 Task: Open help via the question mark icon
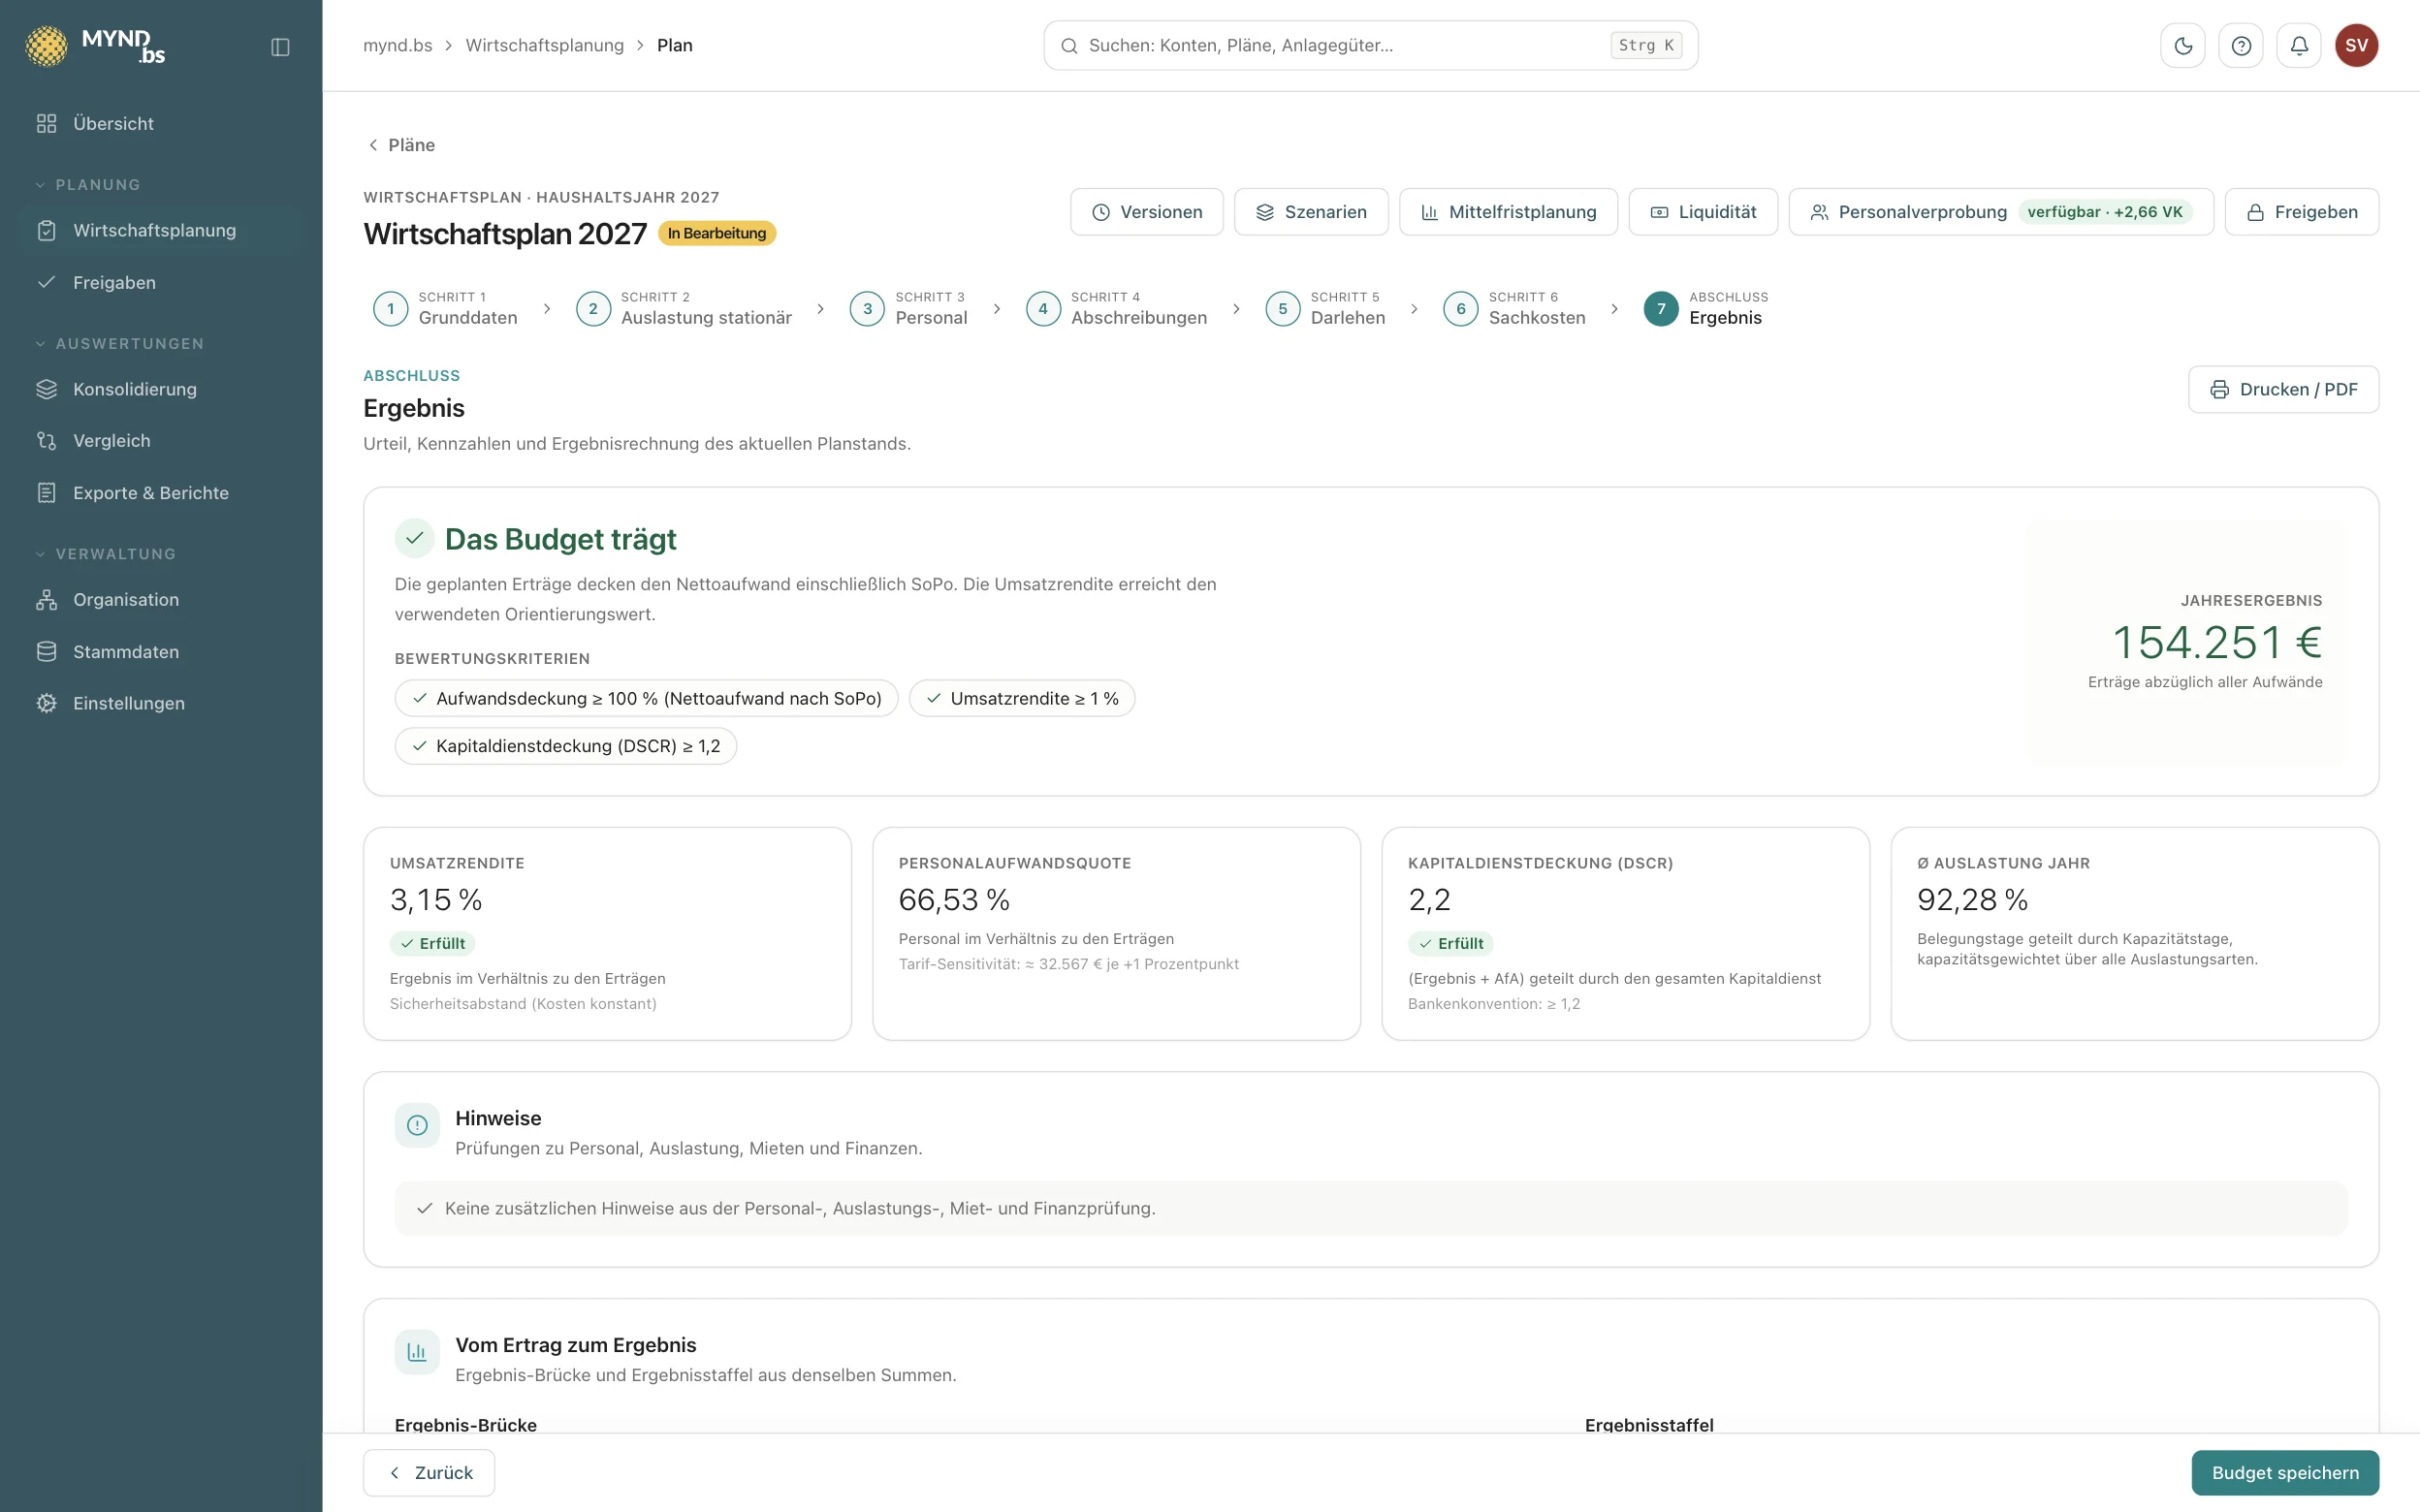click(2241, 46)
